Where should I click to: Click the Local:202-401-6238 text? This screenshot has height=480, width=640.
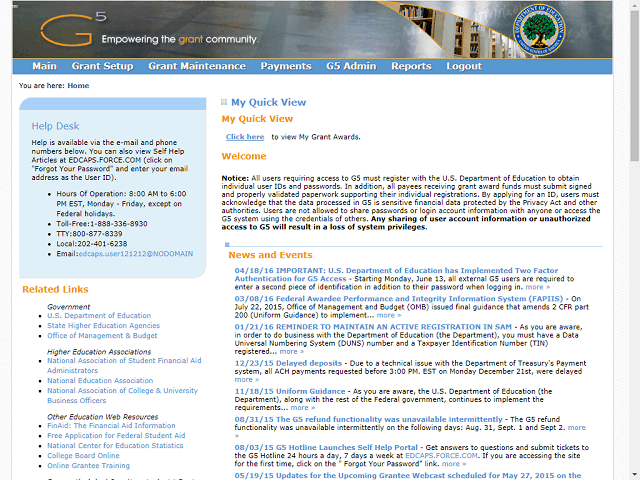point(92,244)
